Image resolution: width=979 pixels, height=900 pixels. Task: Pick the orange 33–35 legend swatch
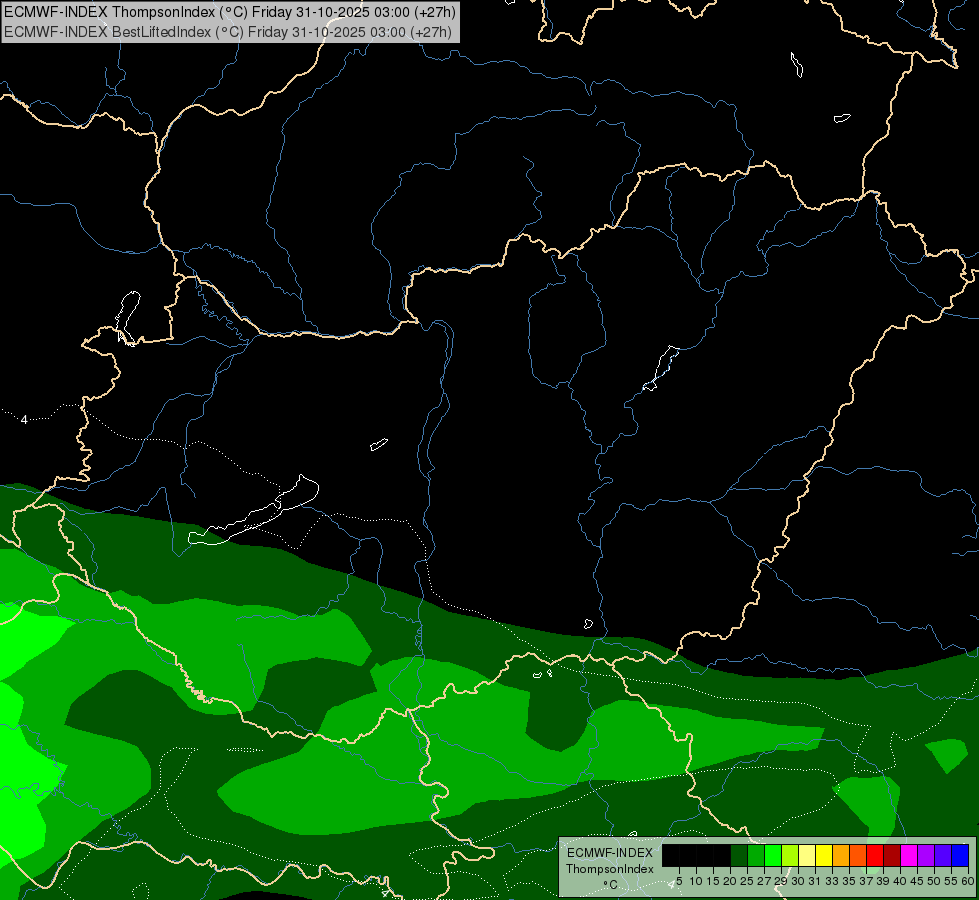click(841, 855)
